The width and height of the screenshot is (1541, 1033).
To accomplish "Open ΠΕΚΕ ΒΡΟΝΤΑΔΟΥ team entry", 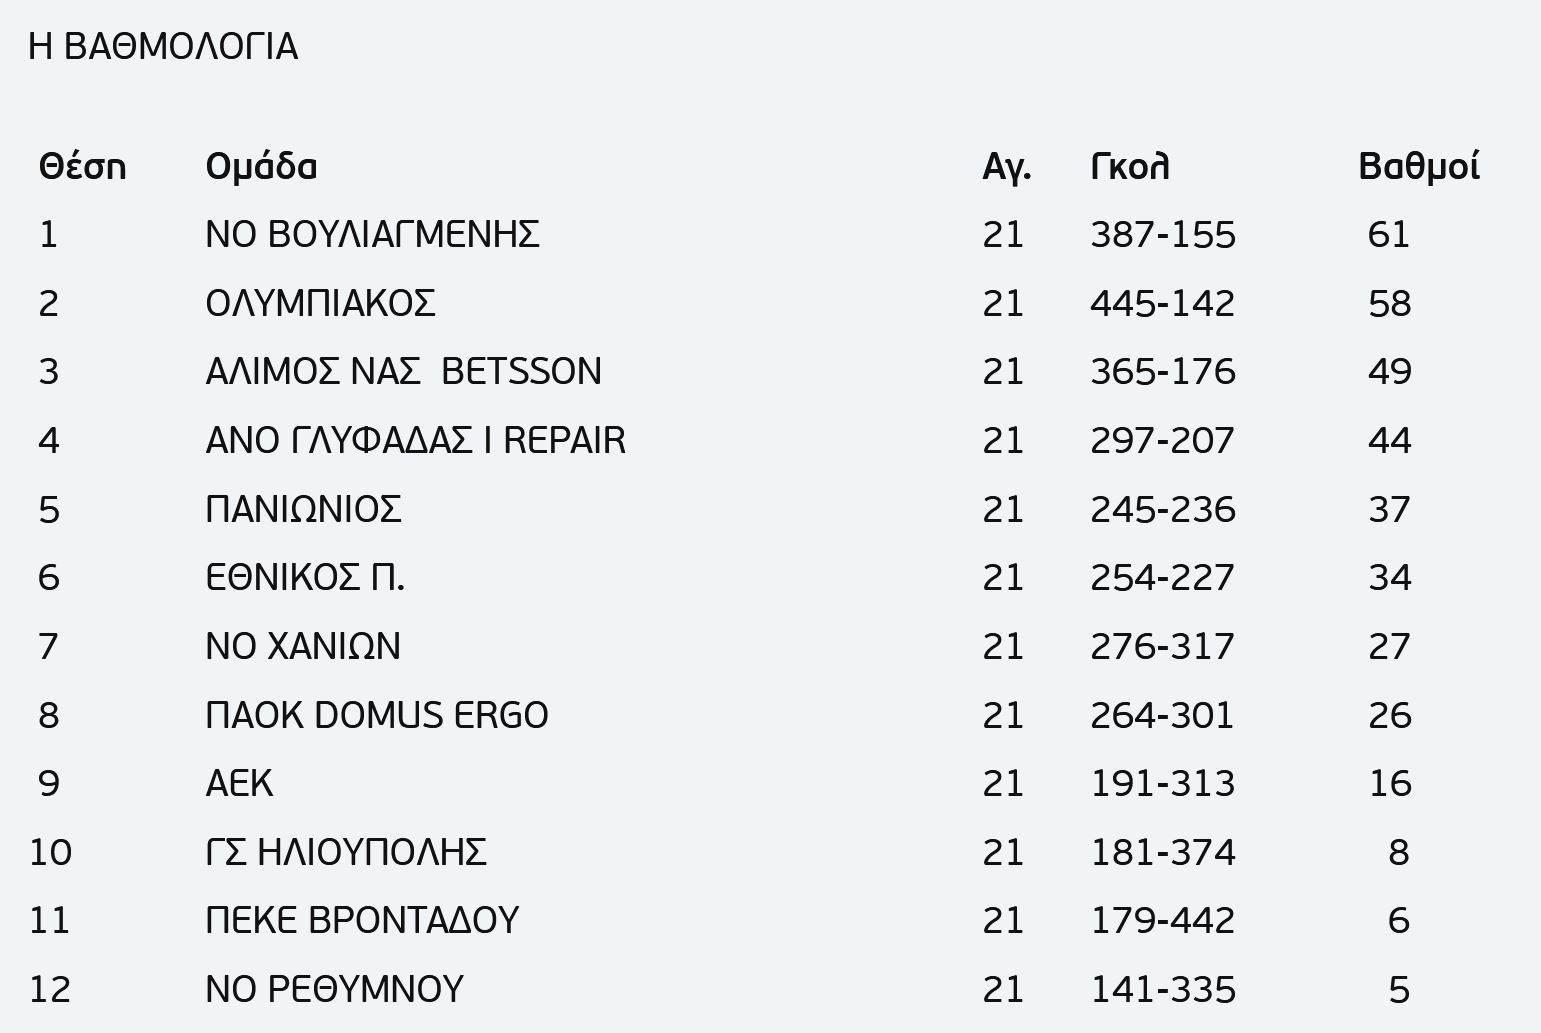I will point(362,920).
